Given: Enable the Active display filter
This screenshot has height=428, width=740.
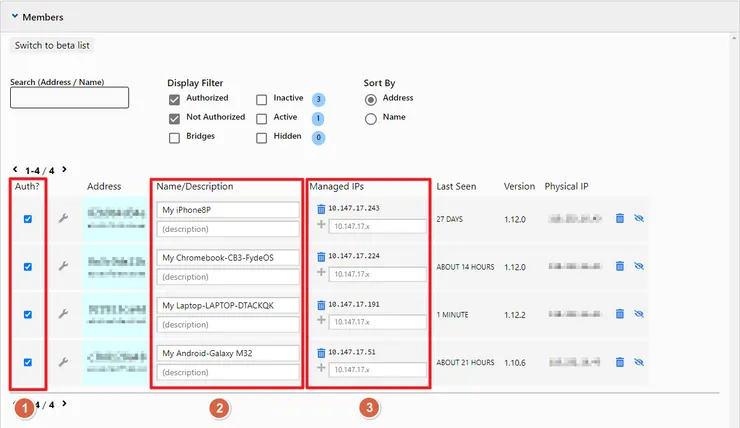Looking at the screenshot, I should click(261, 118).
